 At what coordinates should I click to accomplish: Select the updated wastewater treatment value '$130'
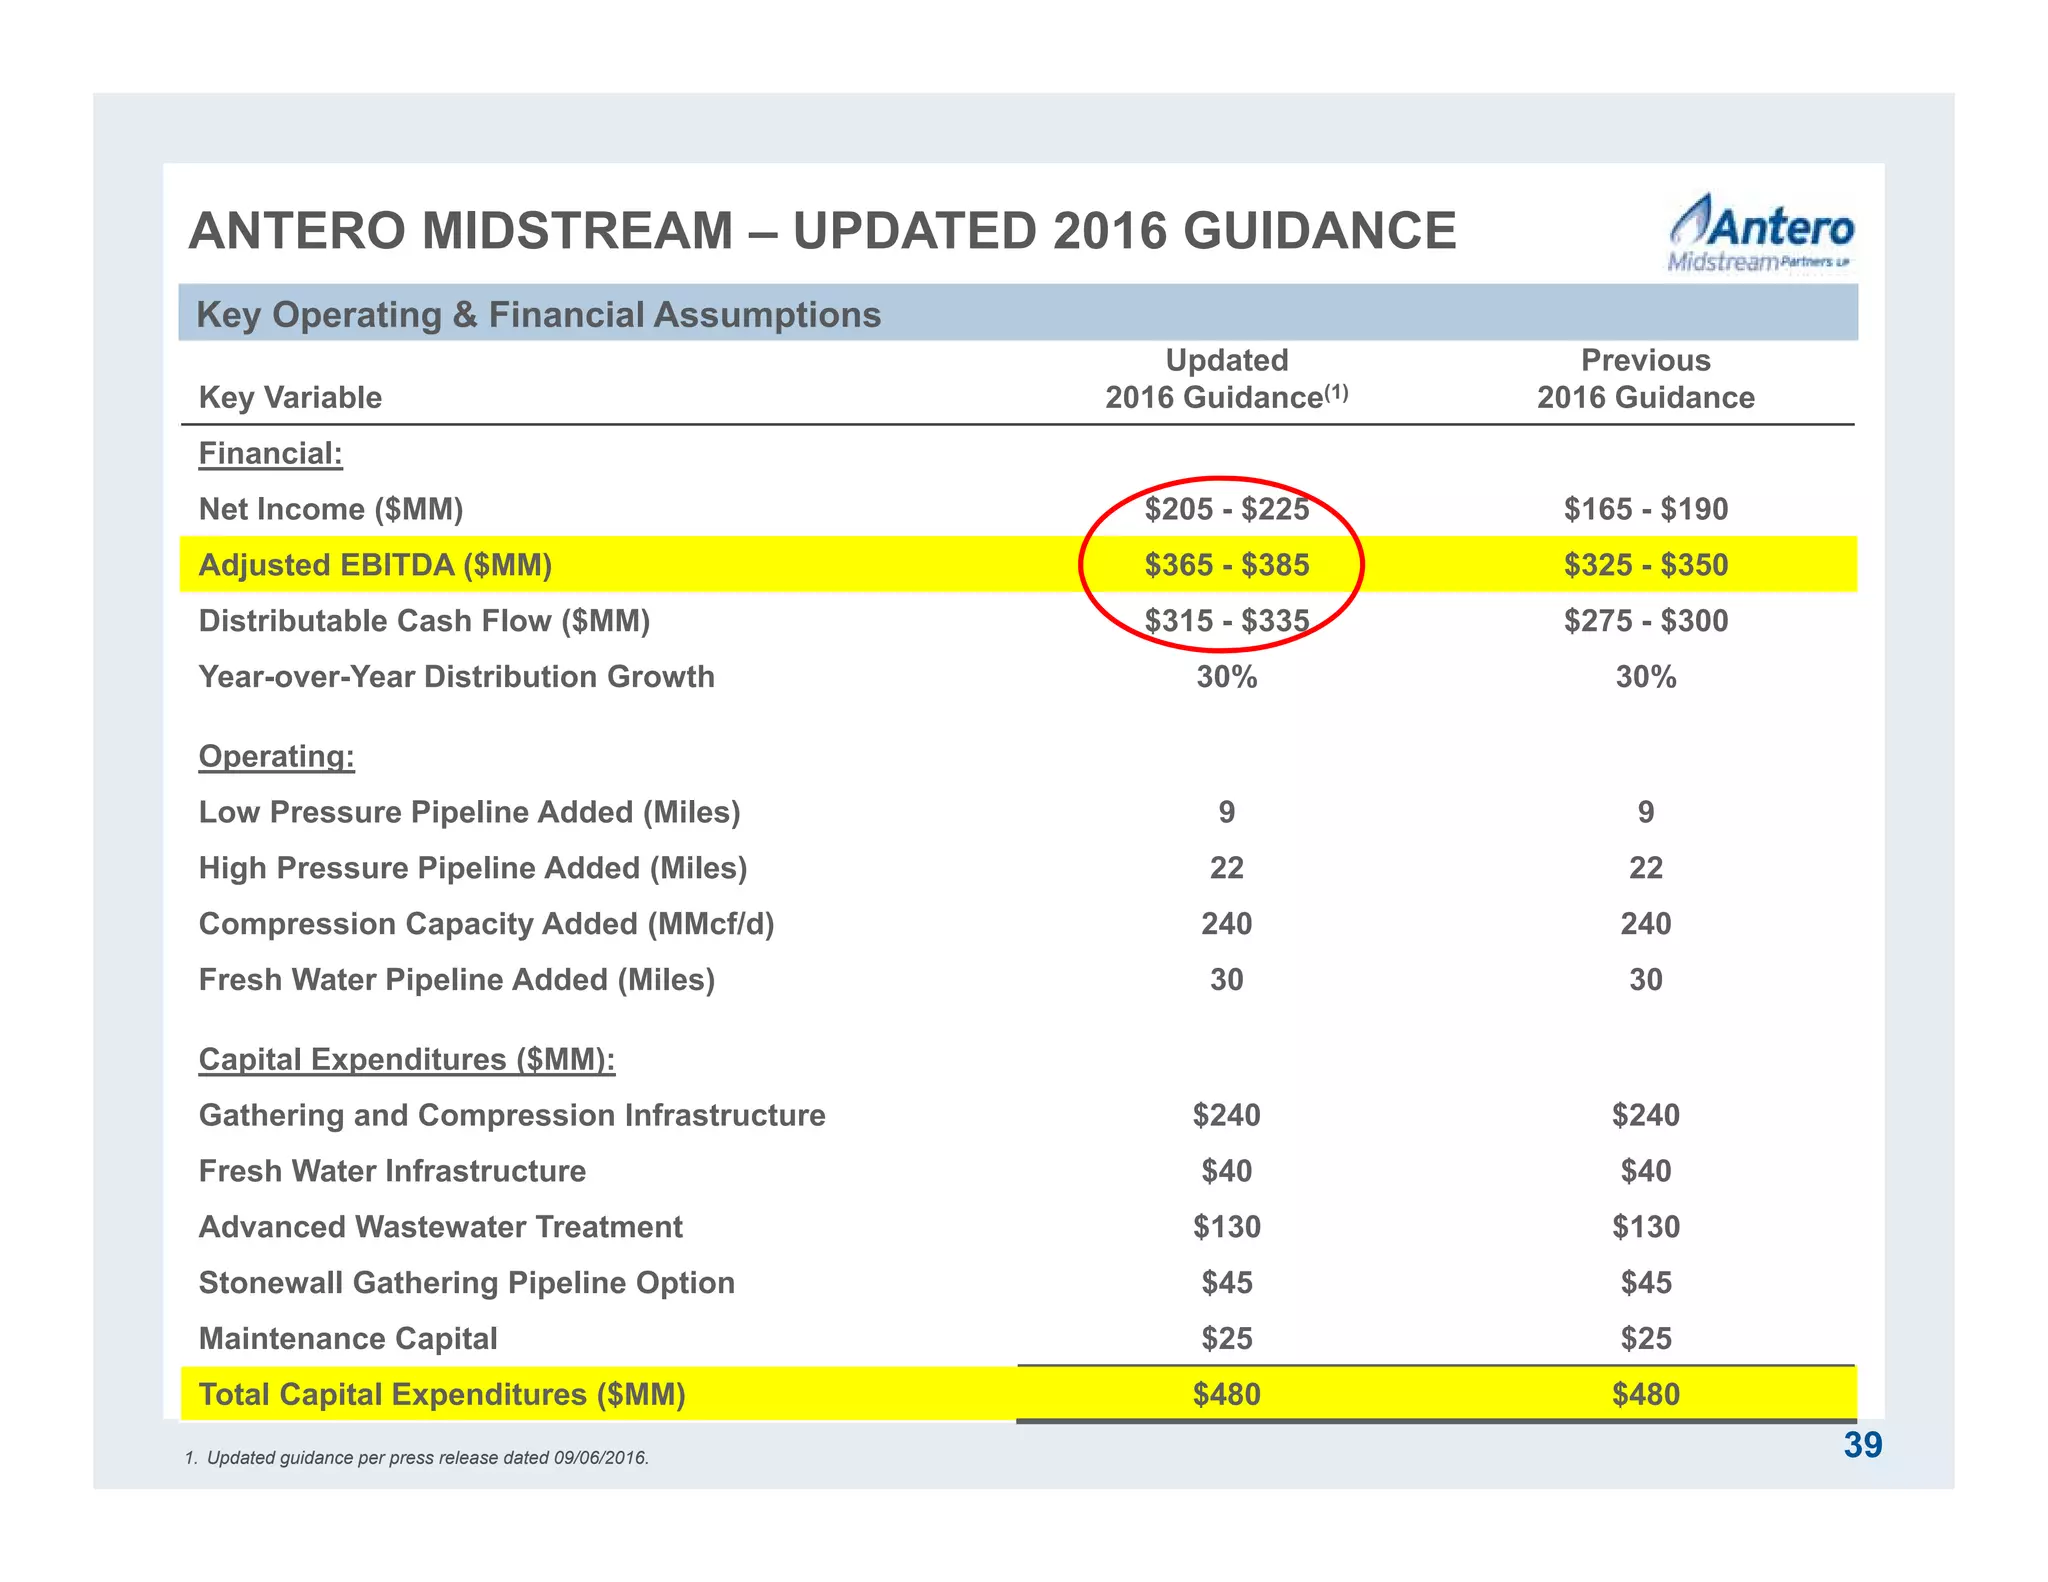click(1227, 1227)
